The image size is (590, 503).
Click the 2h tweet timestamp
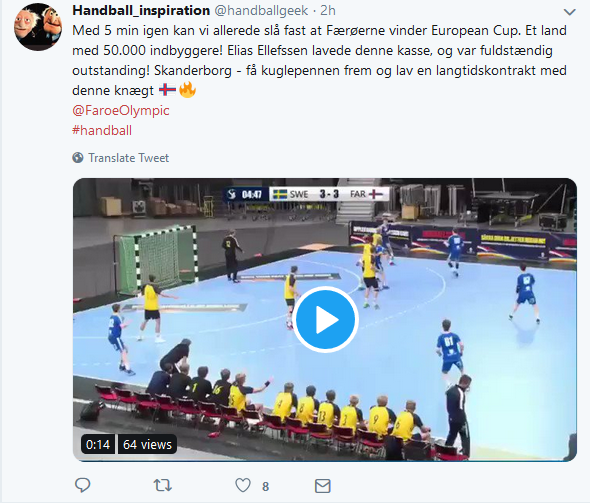(328, 11)
